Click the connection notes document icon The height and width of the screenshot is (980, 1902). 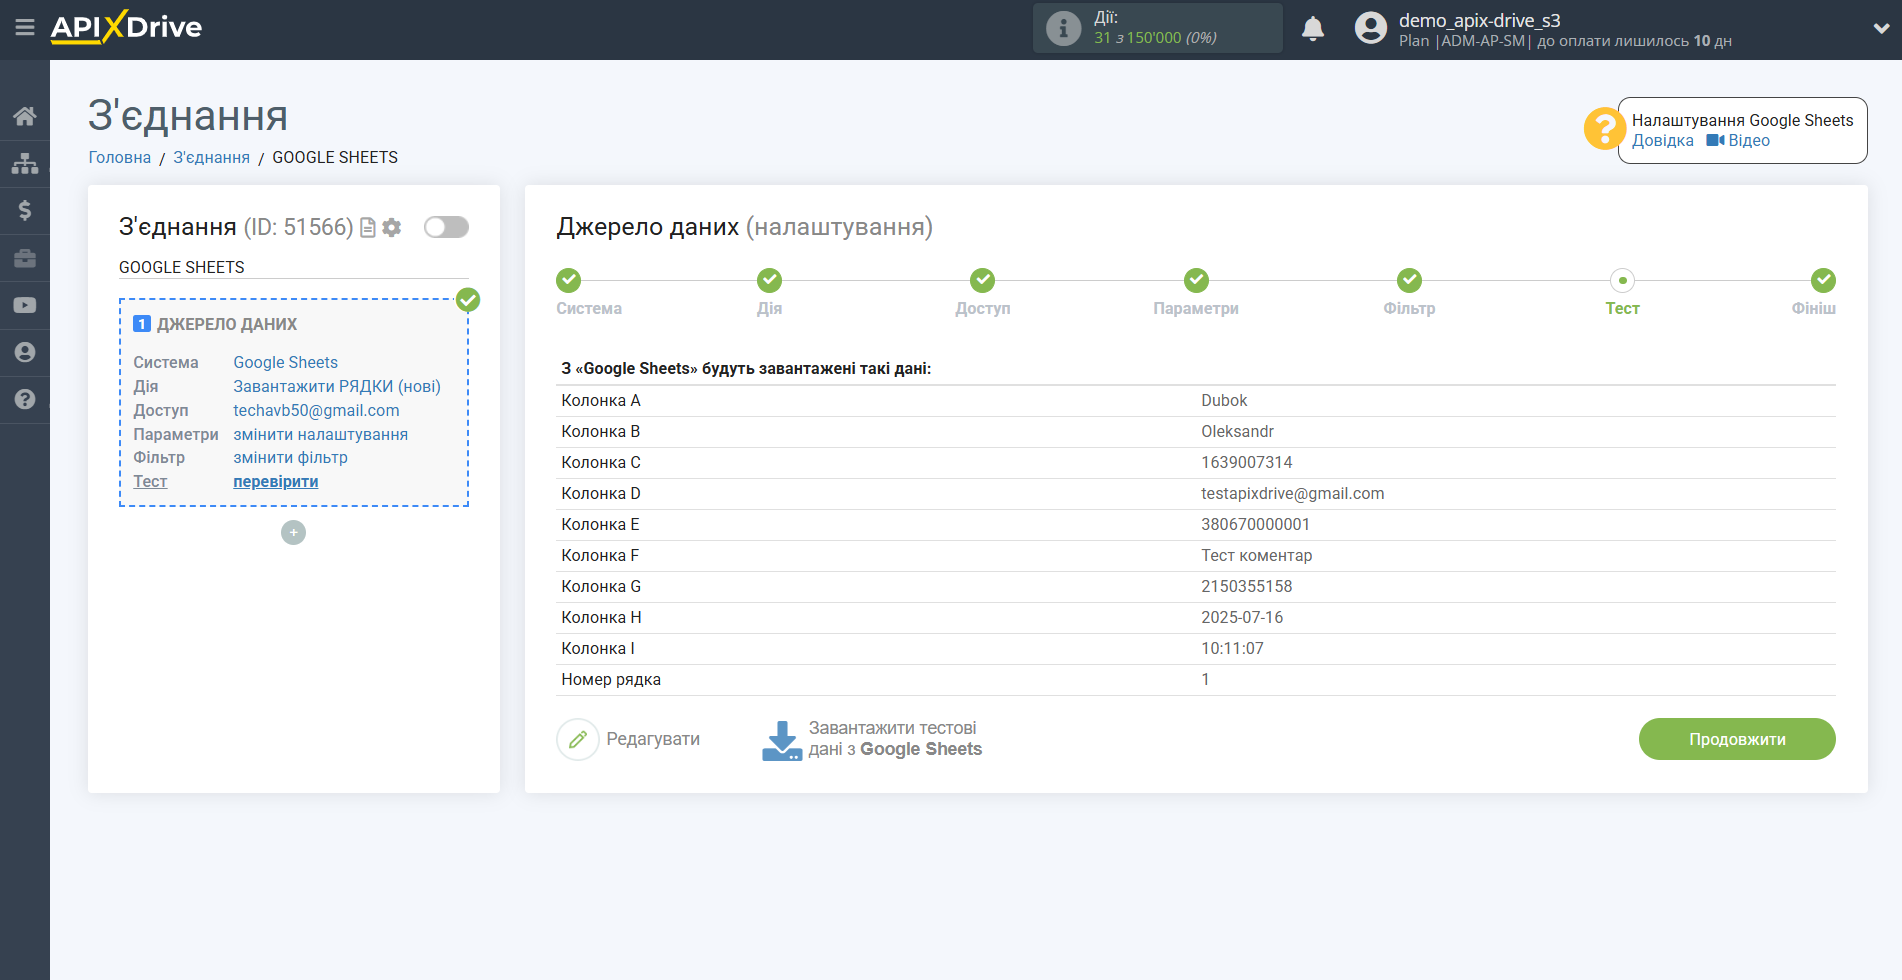368,228
